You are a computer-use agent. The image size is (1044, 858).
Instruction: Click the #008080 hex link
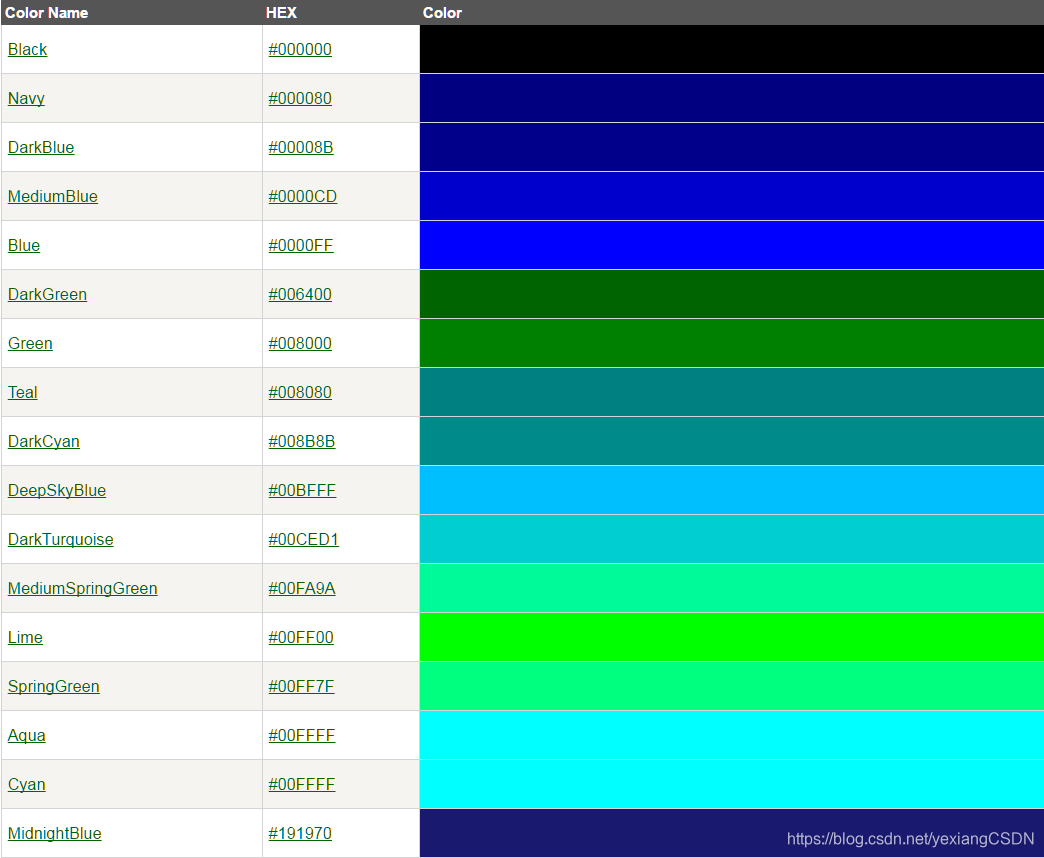[x=300, y=392]
